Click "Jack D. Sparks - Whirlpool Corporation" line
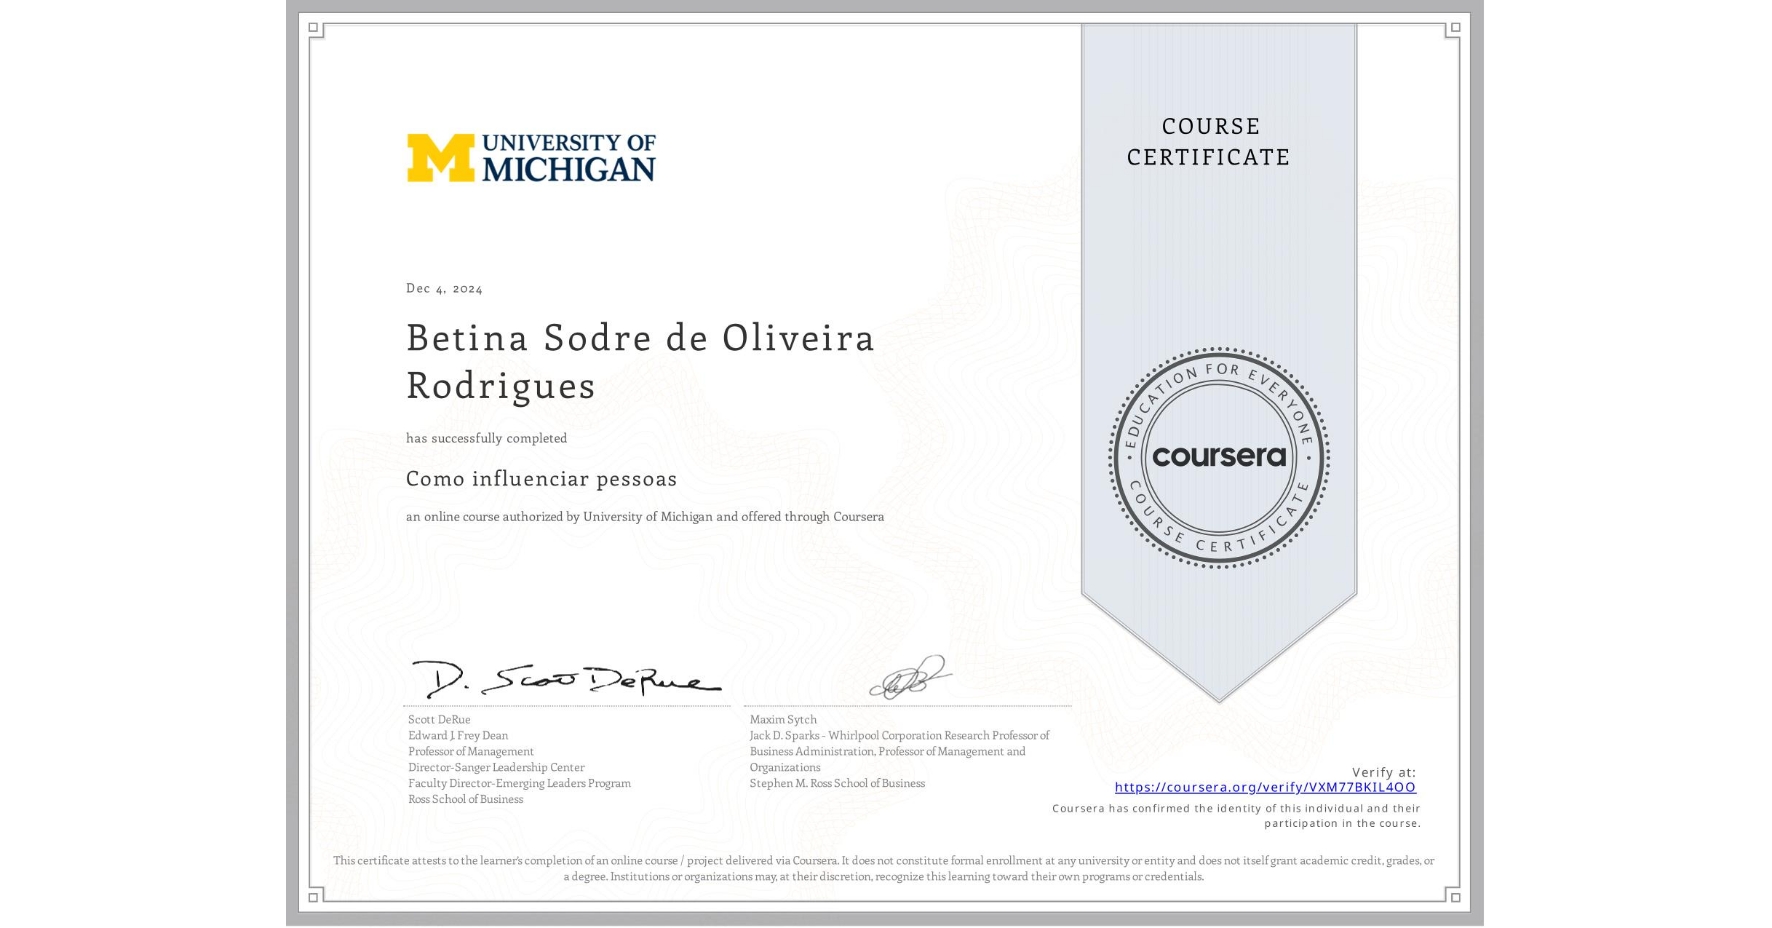The height and width of the screenshot is (928, 1772). (899, 735)
